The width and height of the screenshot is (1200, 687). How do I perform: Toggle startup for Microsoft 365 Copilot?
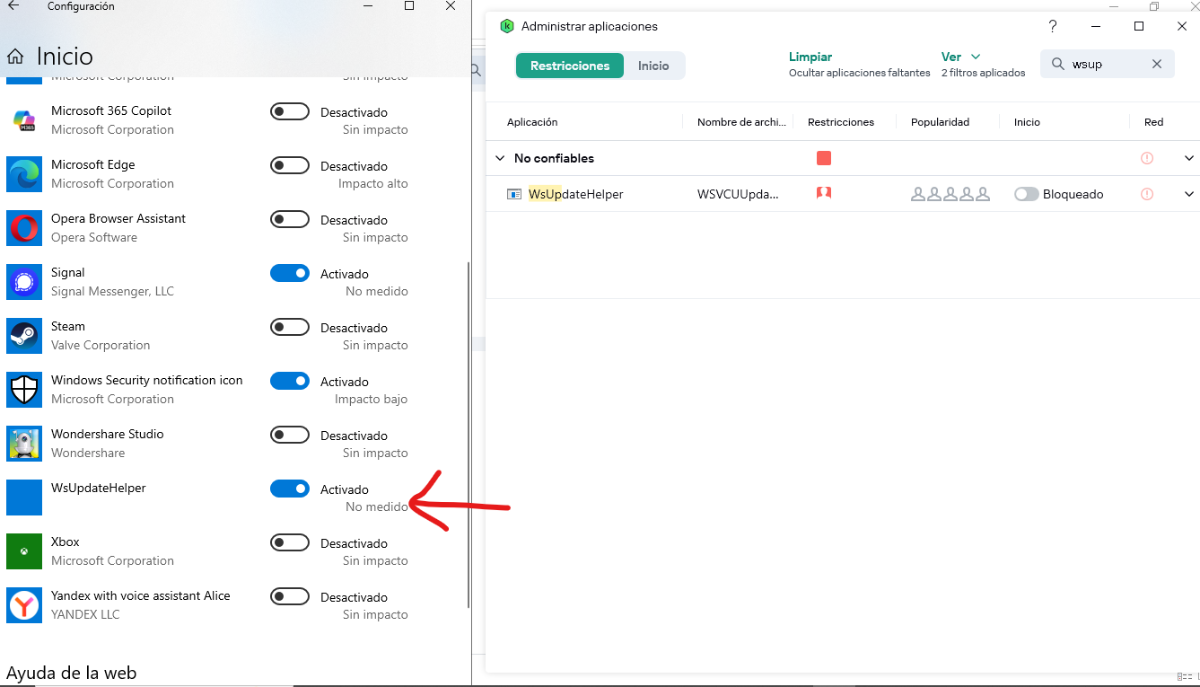tap(290, 112)
